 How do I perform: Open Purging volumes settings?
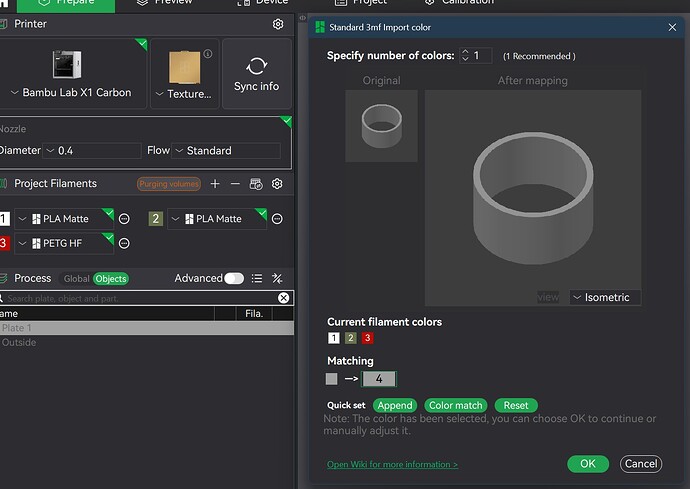click(x=169, y=184)
